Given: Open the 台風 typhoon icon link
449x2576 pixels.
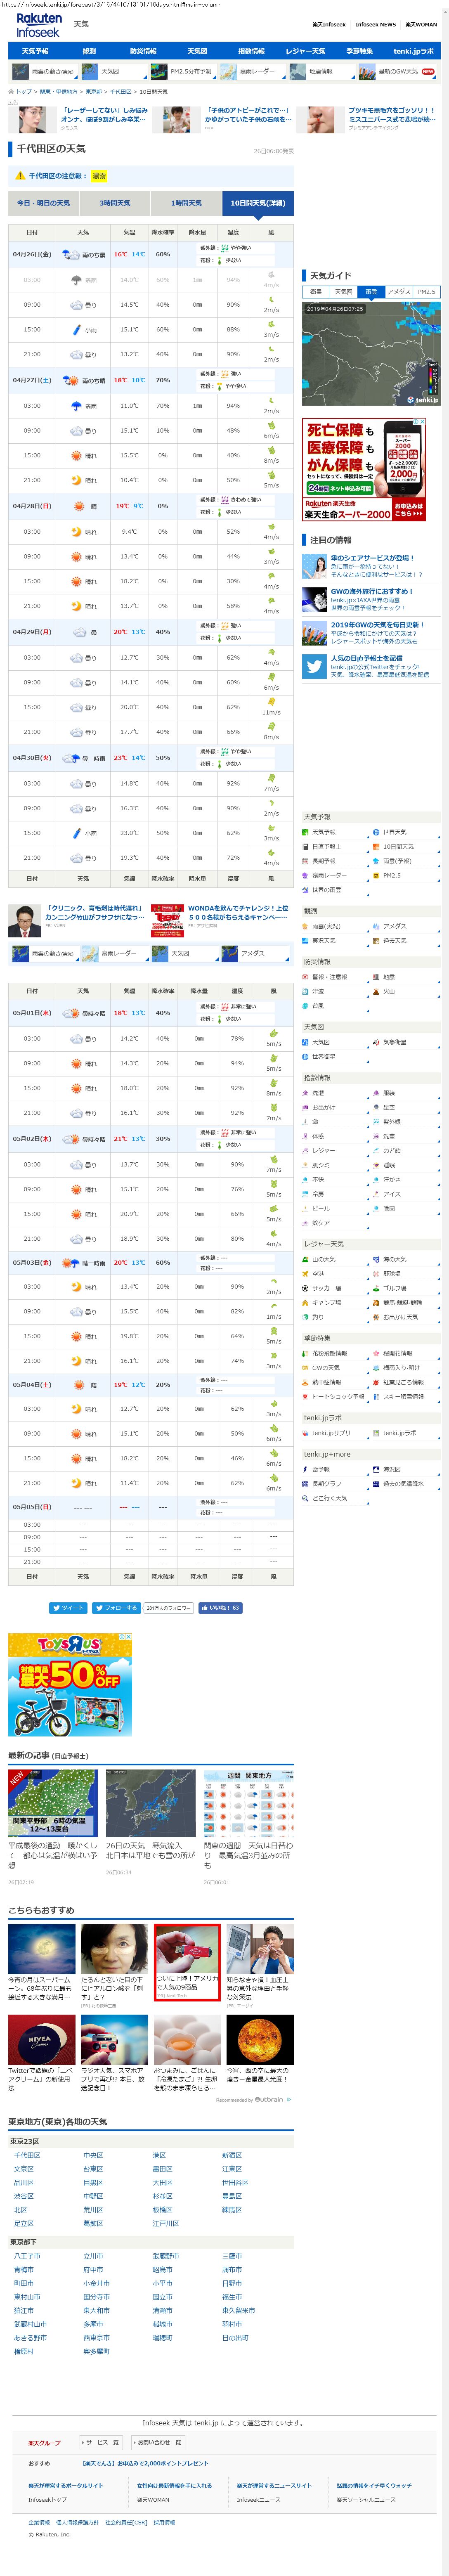Looking at the screenshot, I should coord(306,1006).
